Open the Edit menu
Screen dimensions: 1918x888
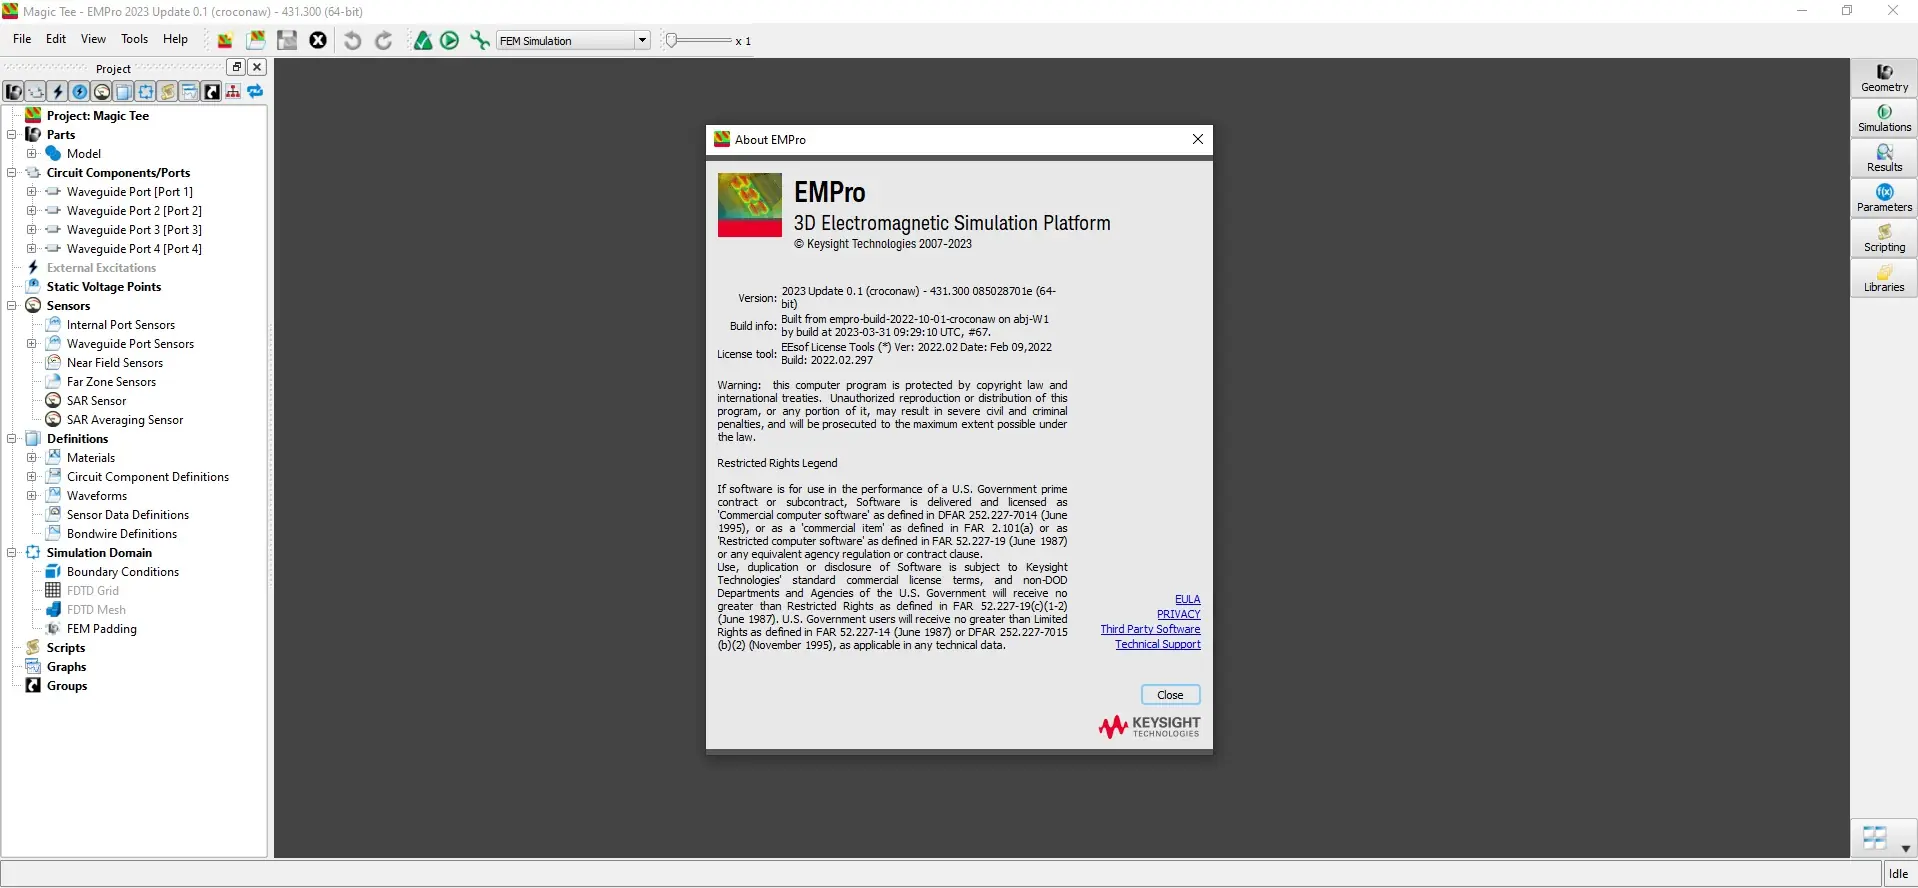tap(56, 39)
